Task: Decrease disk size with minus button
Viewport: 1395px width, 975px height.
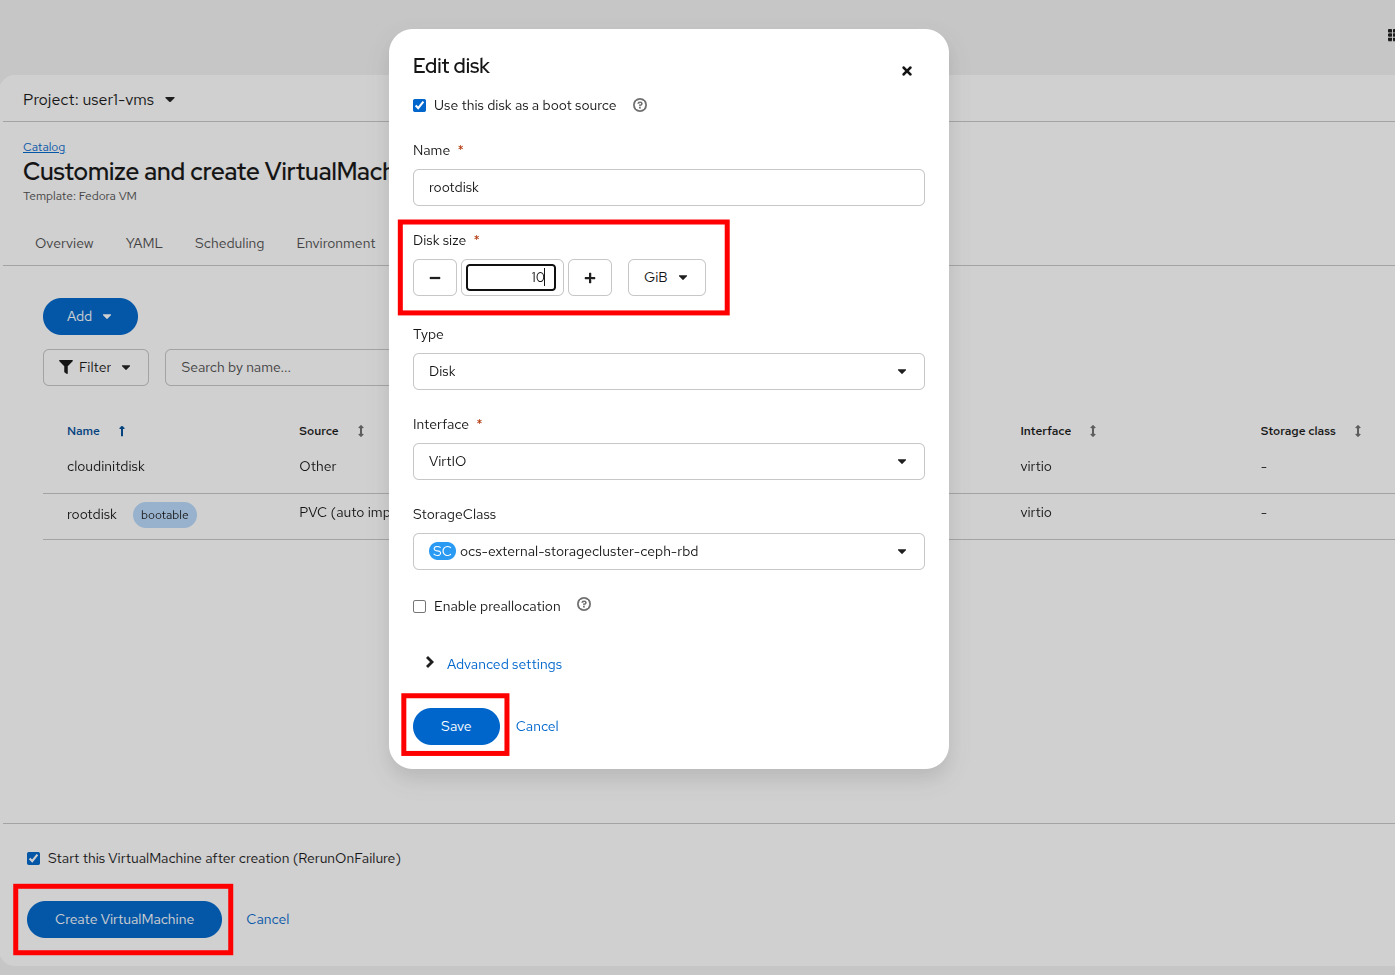Action: 435,277
